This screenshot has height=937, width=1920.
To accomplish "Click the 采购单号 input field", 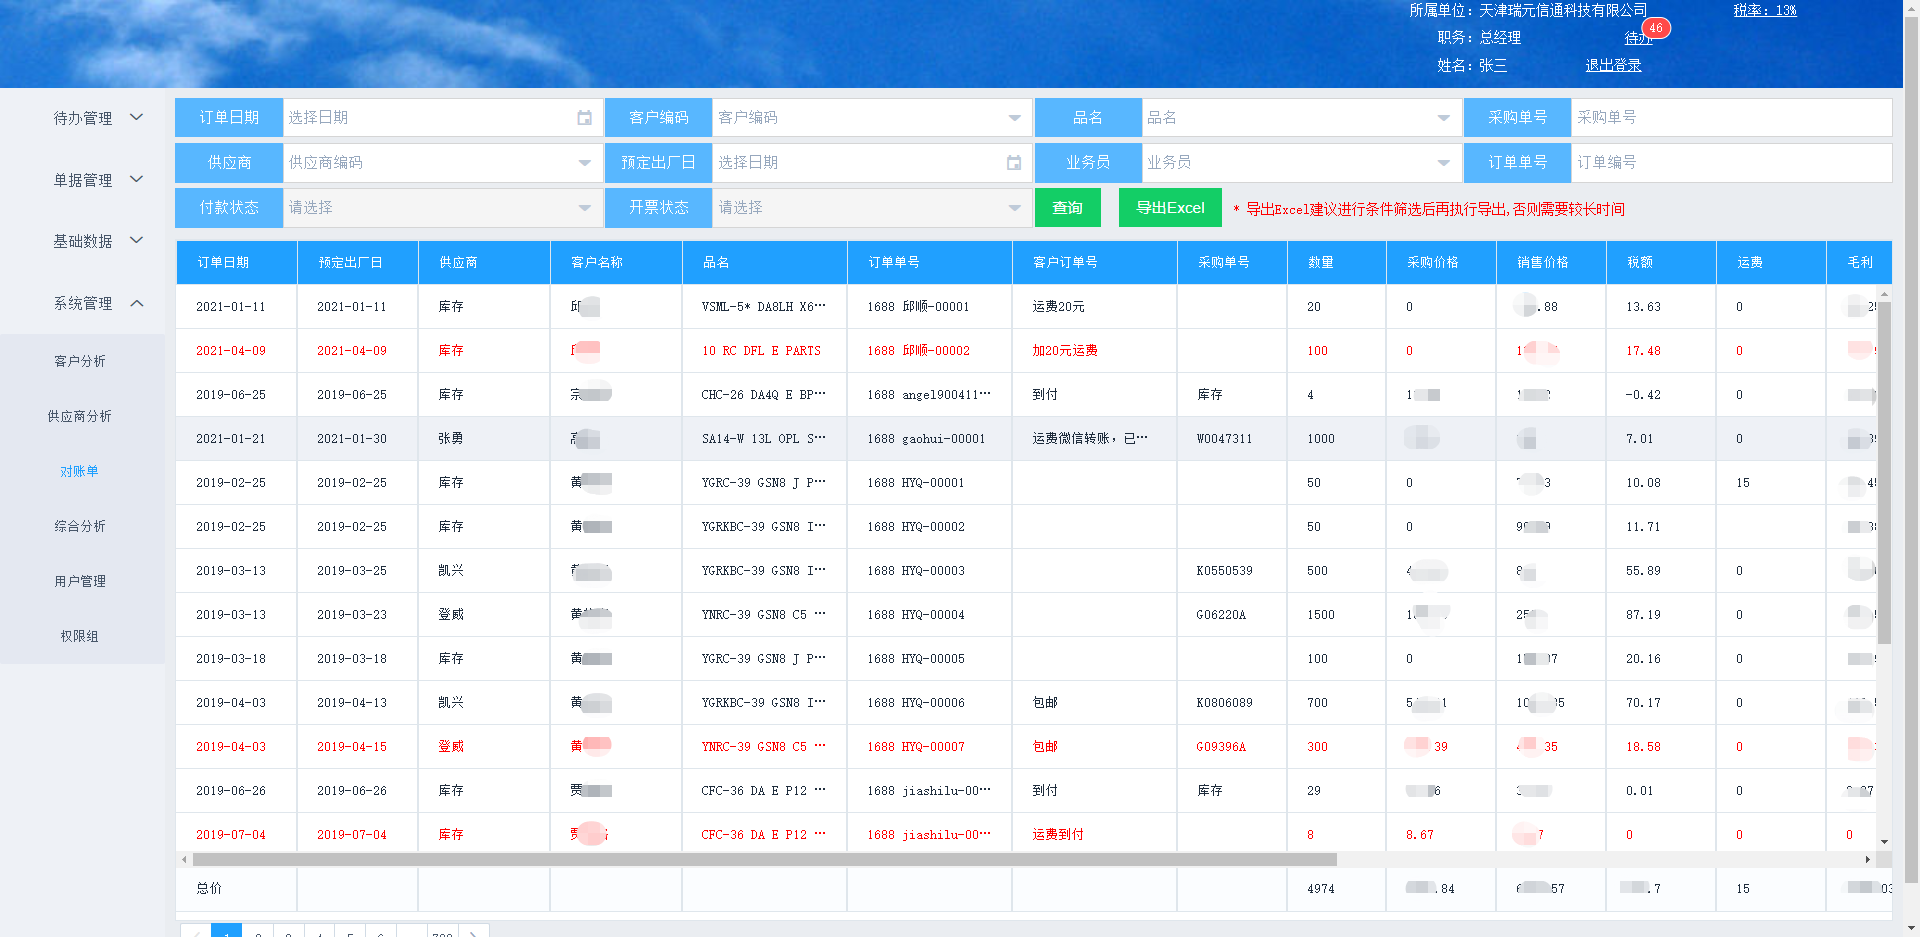I will point(1729,118).
